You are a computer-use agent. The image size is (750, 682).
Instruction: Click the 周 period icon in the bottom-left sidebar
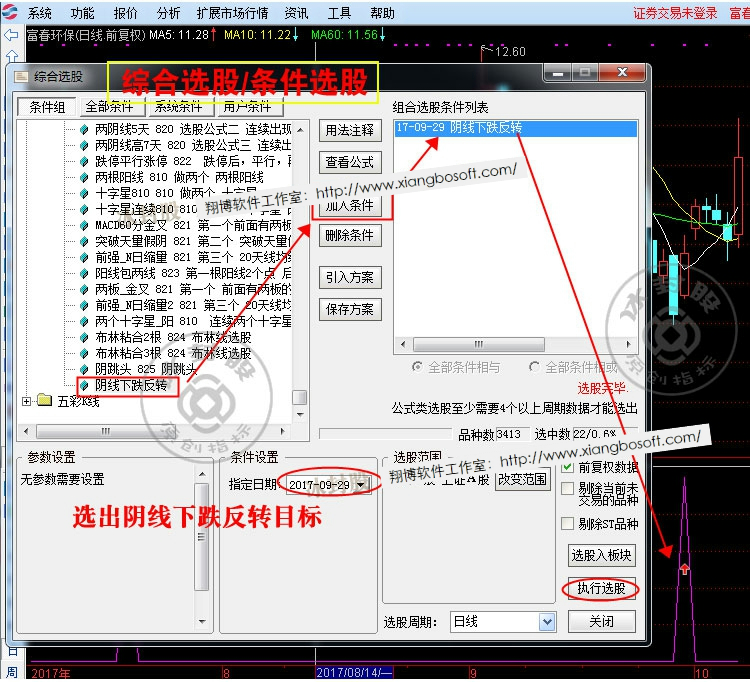coord(12,671)
